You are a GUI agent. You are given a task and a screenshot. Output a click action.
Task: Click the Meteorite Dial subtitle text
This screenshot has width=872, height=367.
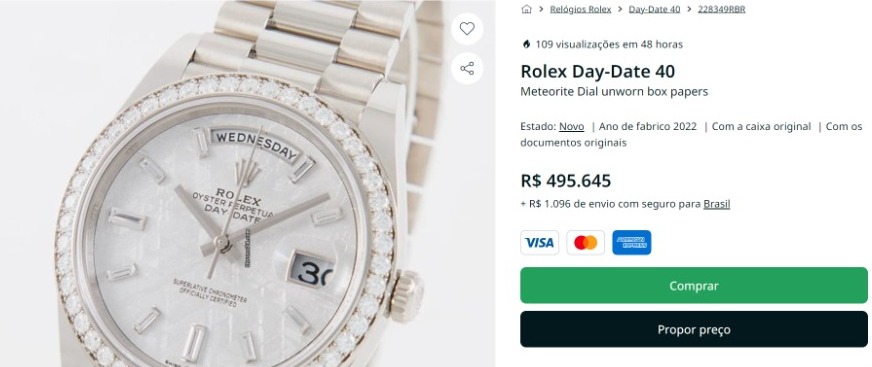tap(614, 92)
